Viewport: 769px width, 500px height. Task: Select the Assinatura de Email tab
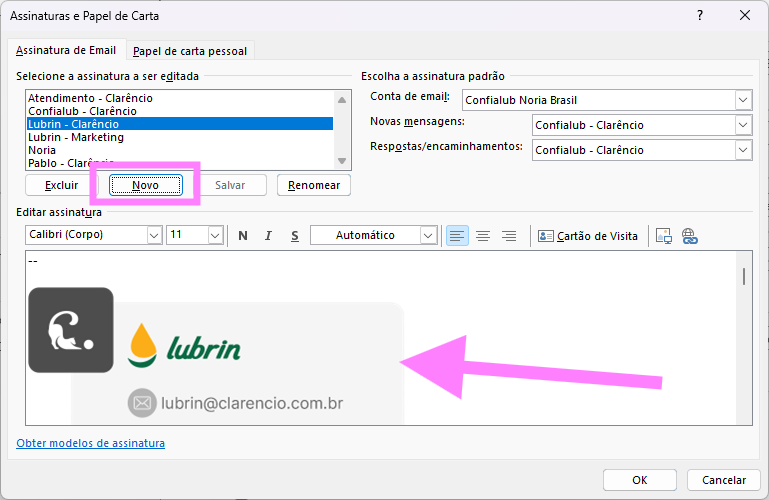[x=66, y=50]
